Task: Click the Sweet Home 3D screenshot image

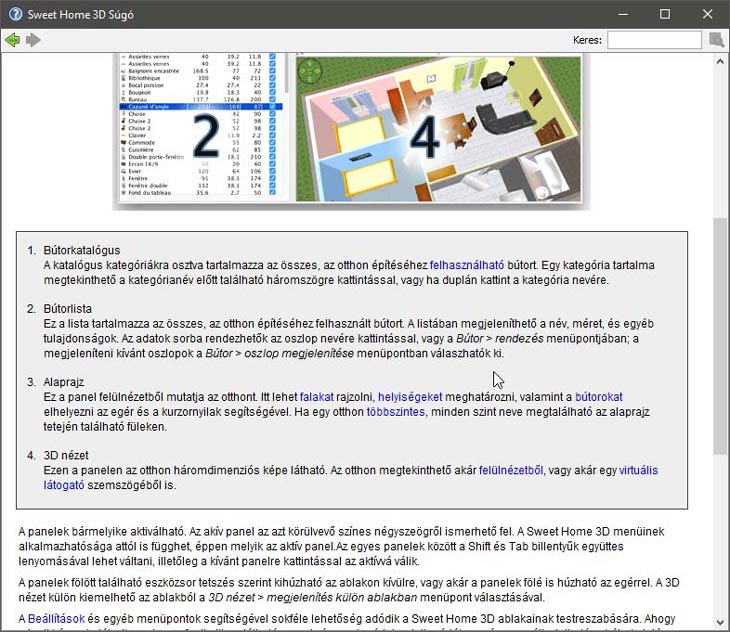Action: point(350,130)
